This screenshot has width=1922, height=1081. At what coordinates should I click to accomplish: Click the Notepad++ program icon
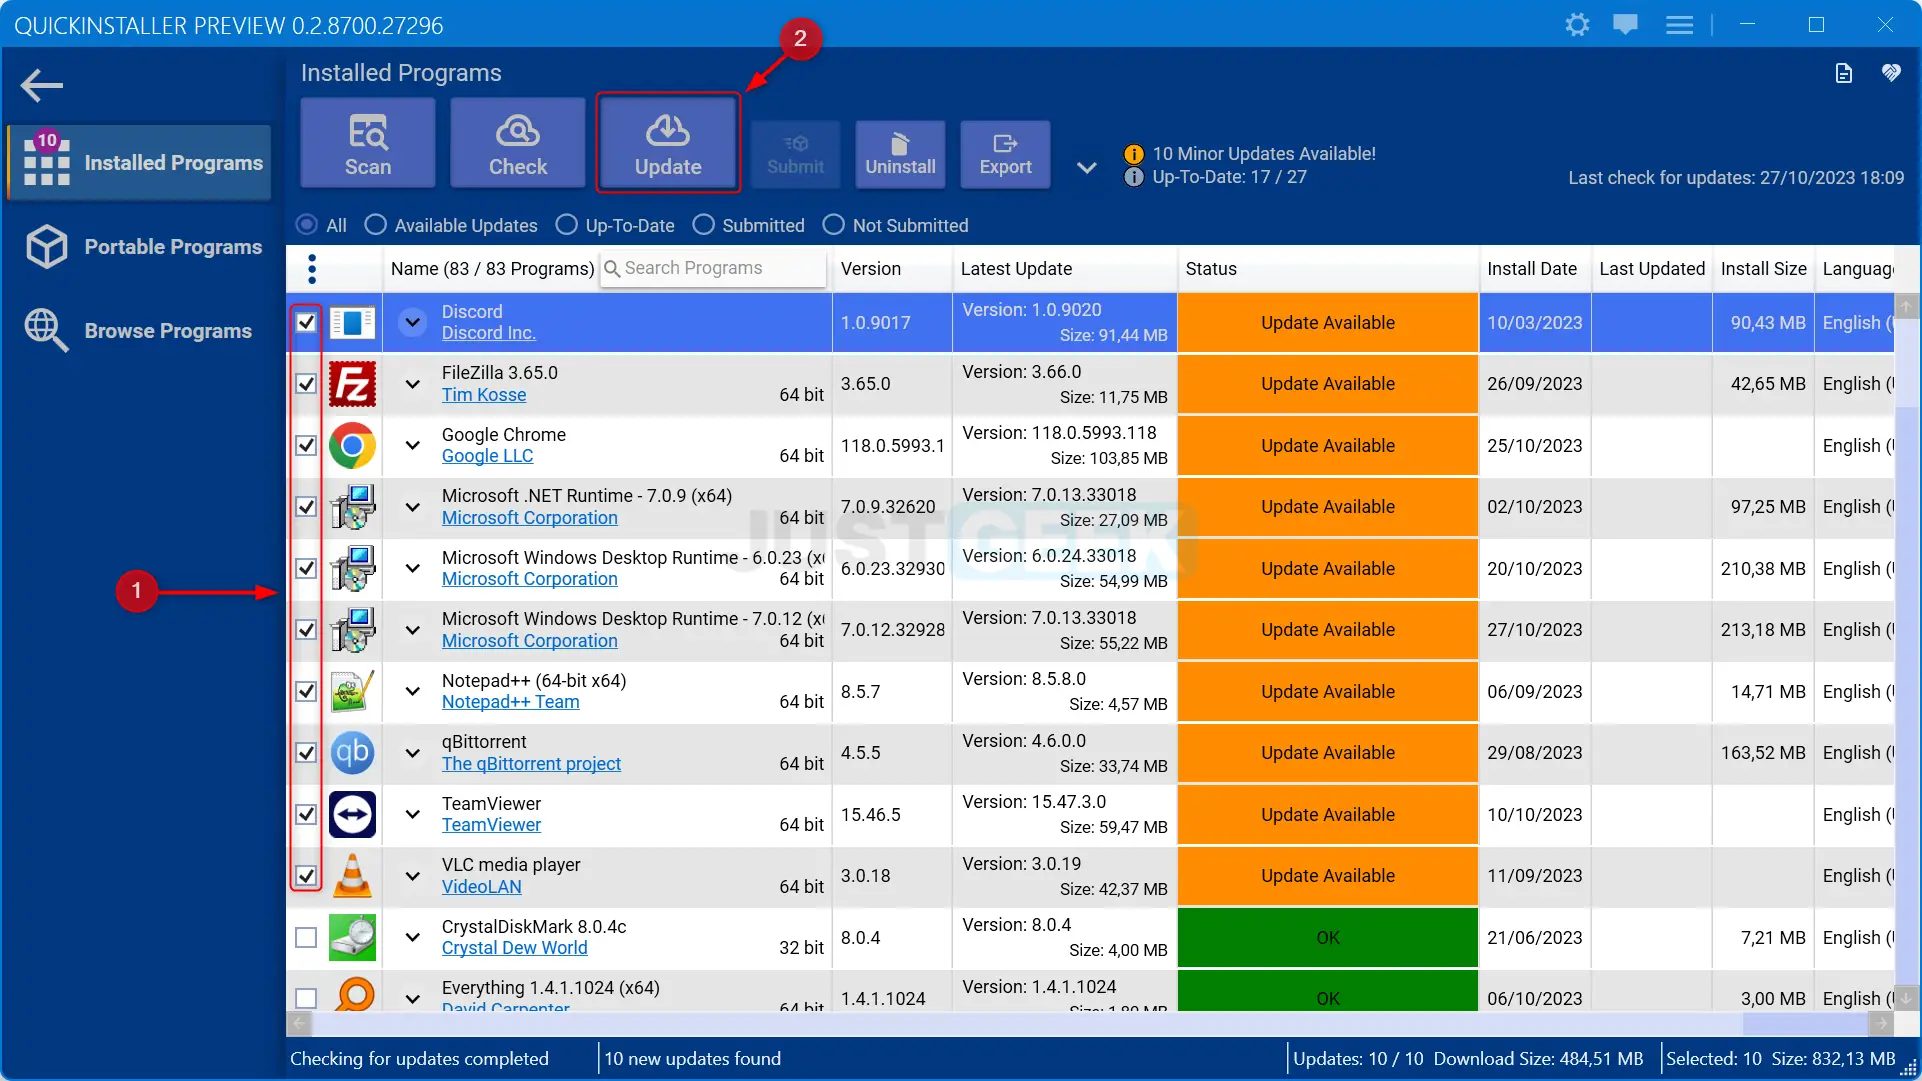click(x=352, y=691)
